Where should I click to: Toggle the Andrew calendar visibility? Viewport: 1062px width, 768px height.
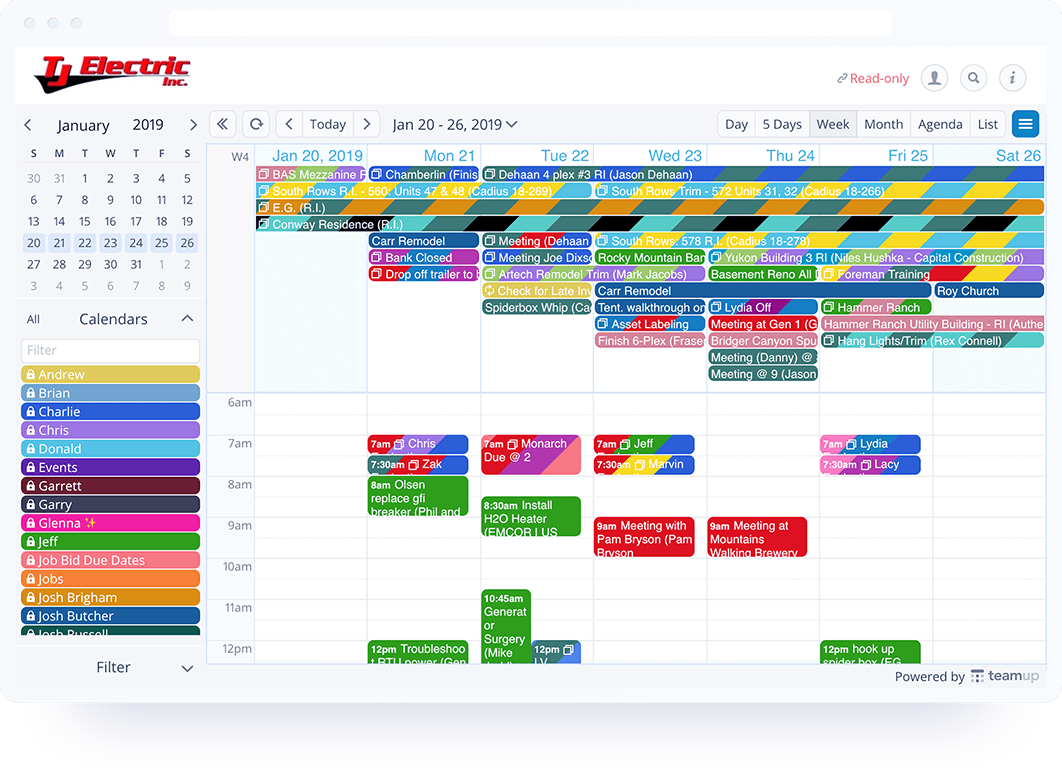pos(110,374)
